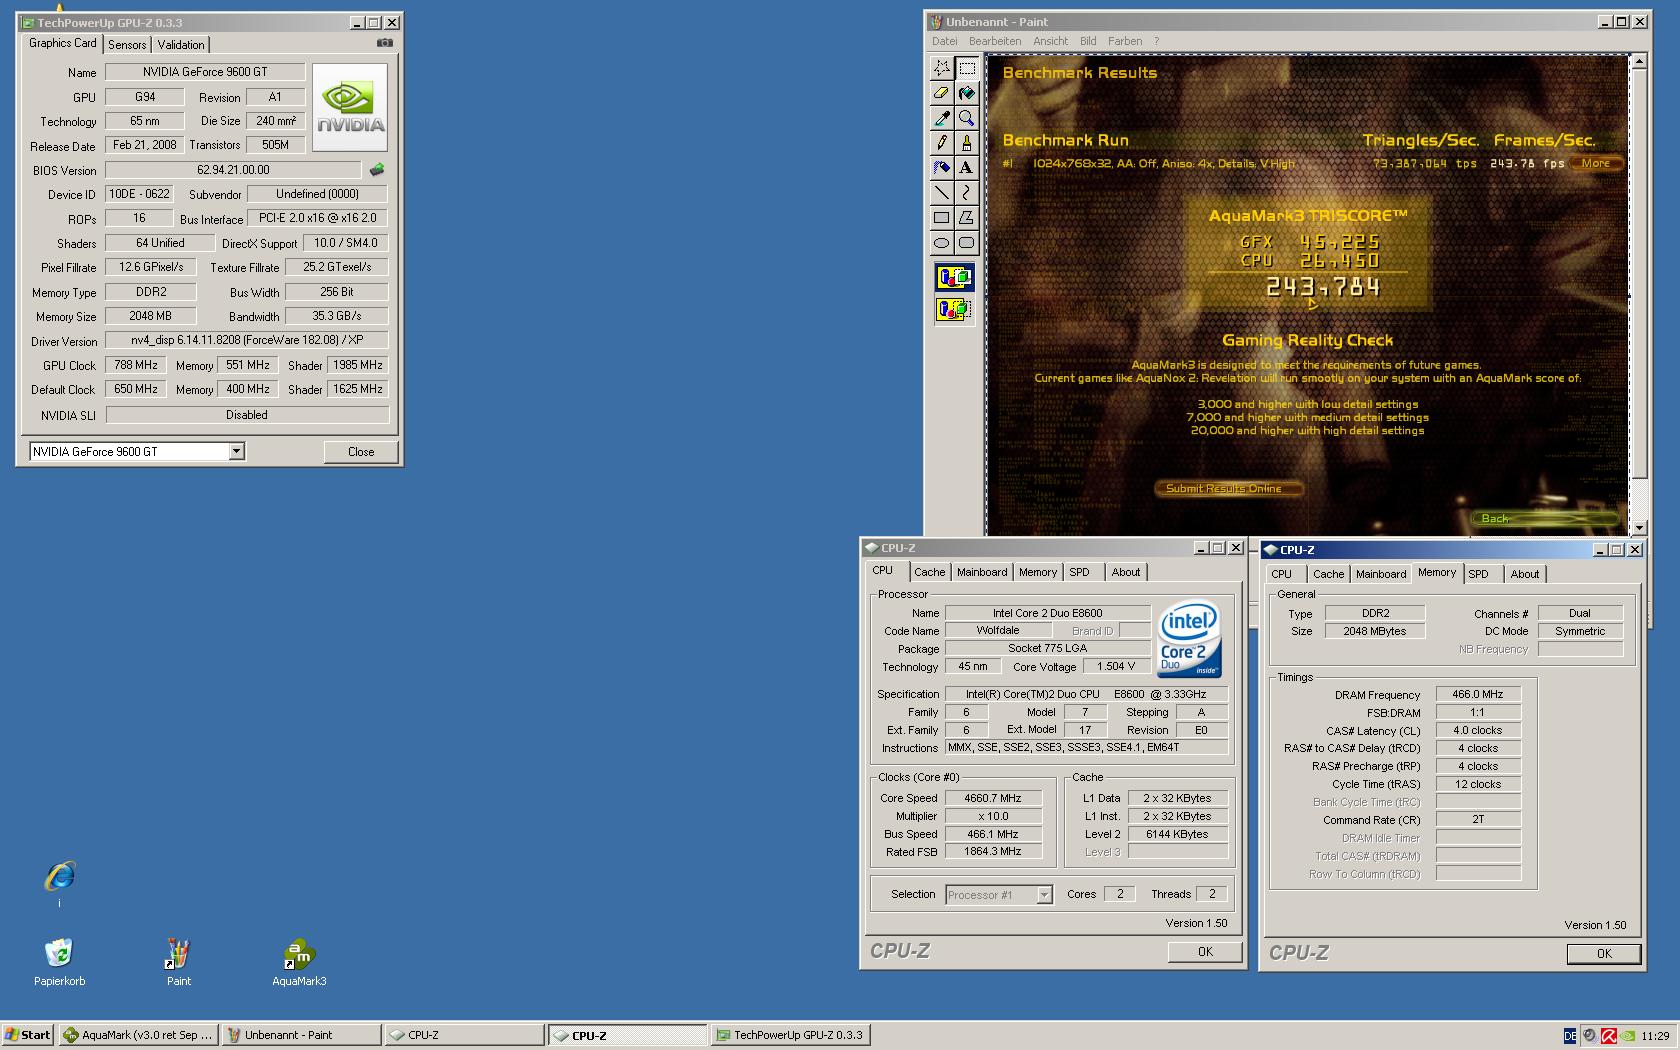Open the Cache tab in left CPU-Z

(x=929, y=572)
